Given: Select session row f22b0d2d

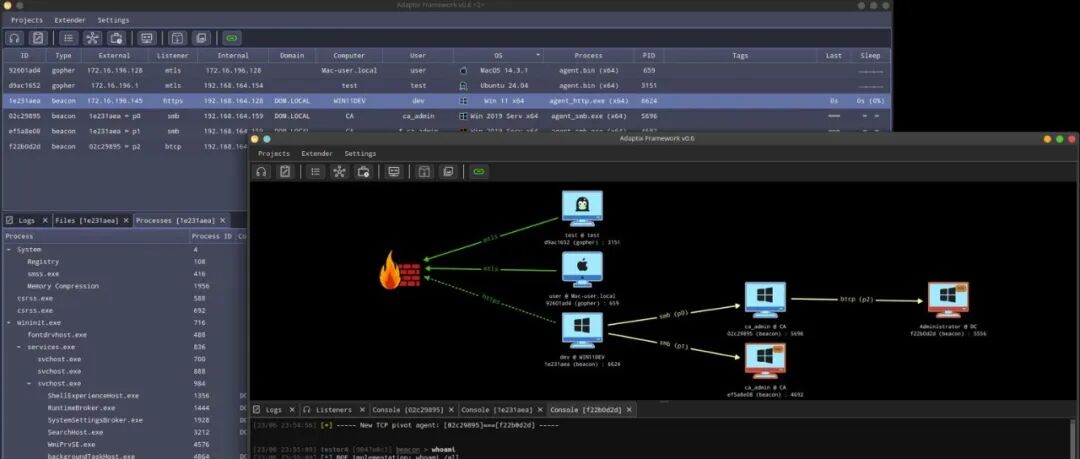Looking at the screenshot, I should pyautogui.click(x=126, y=146).
